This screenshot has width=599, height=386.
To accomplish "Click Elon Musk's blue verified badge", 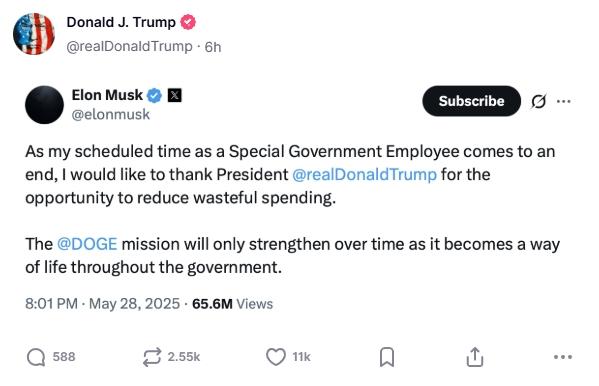I will click(x=155, y=95).
